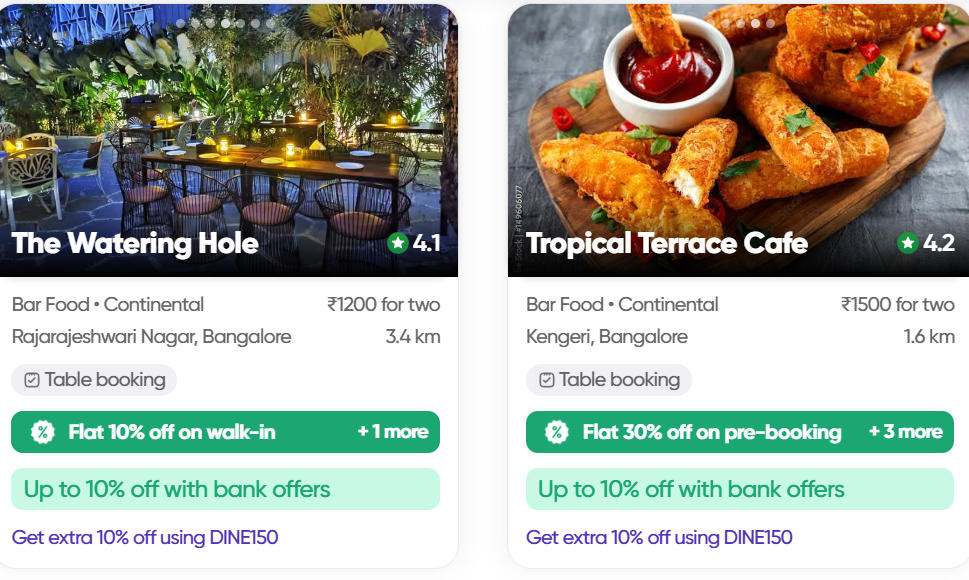
Task: Click 'Flat 30% off on pre-booking' offer
Action: tap(712, 432)
